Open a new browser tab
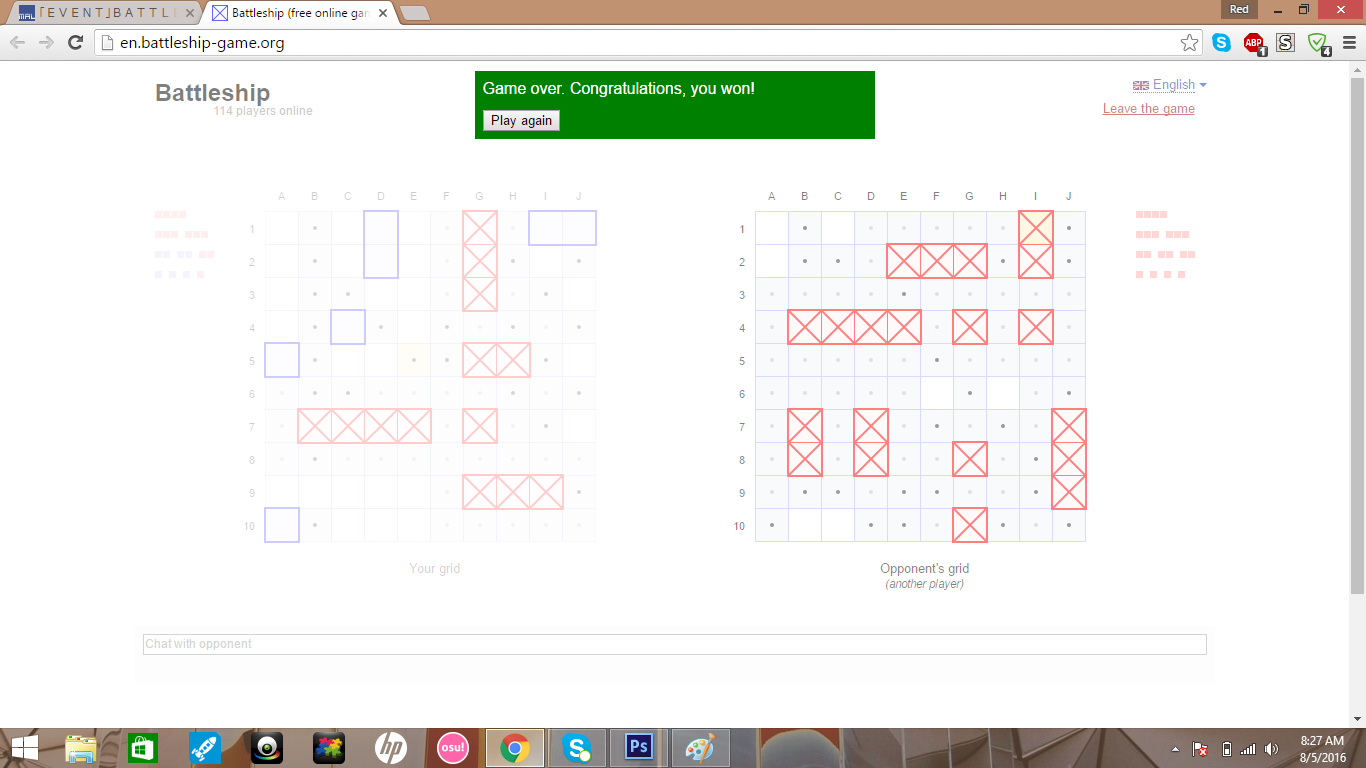Screen dimensions: 1366x768 click(414, 13)
